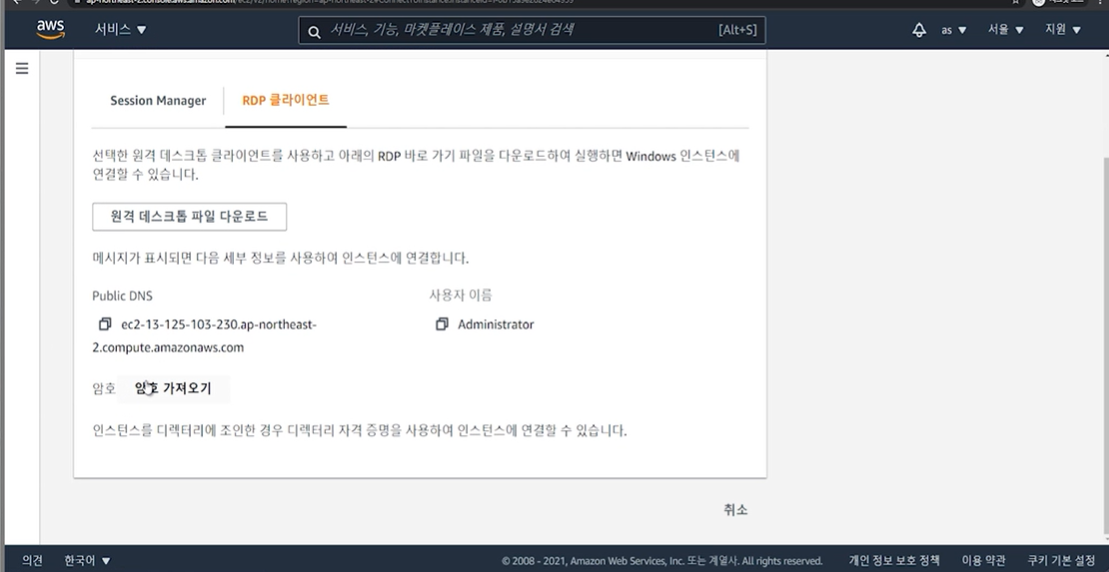Viewport: 1109px width, 572px height.
Task: Focus the AWS search input field
Action: point(532,30)
